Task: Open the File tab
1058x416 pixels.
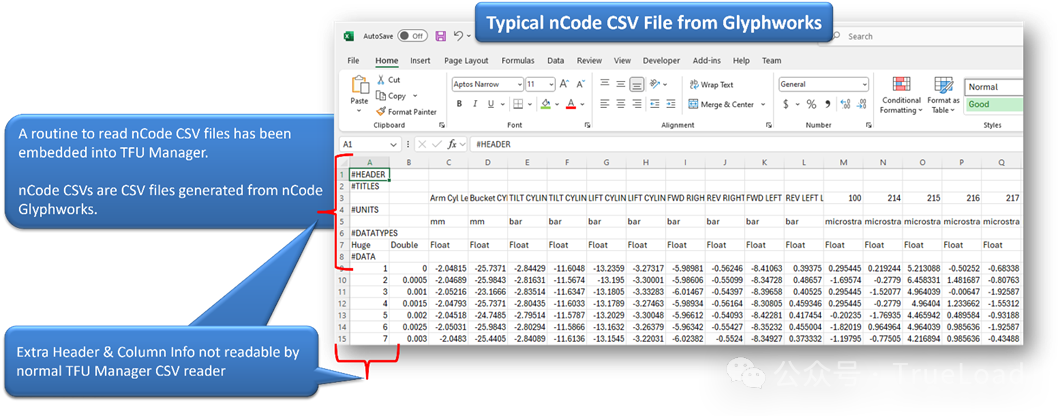Action: pyautogui.click(x=353, y=61)
